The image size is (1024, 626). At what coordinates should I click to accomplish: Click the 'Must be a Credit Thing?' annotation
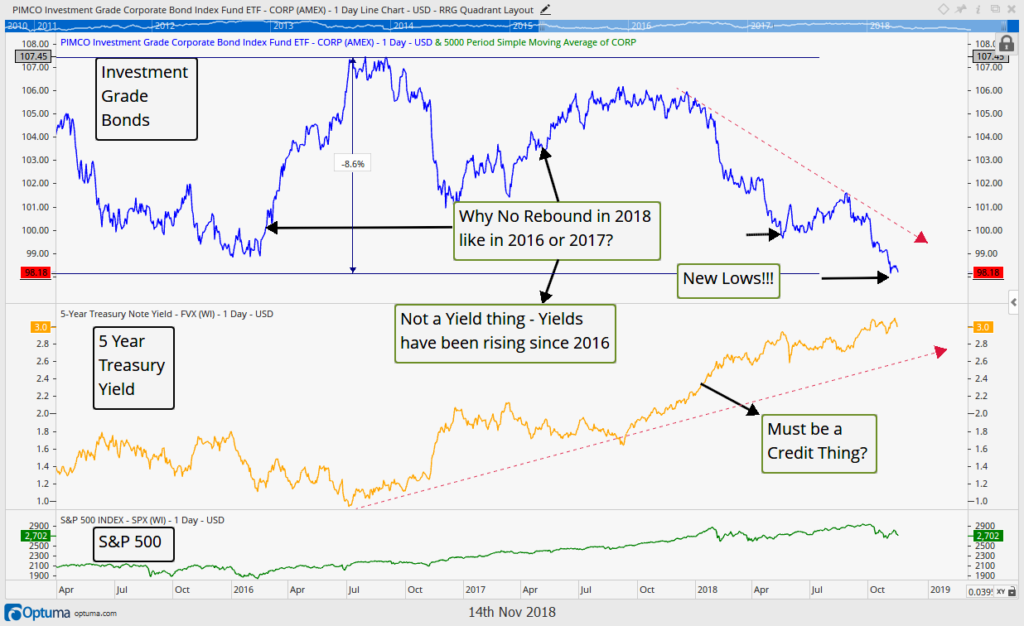tap(819, 444)
